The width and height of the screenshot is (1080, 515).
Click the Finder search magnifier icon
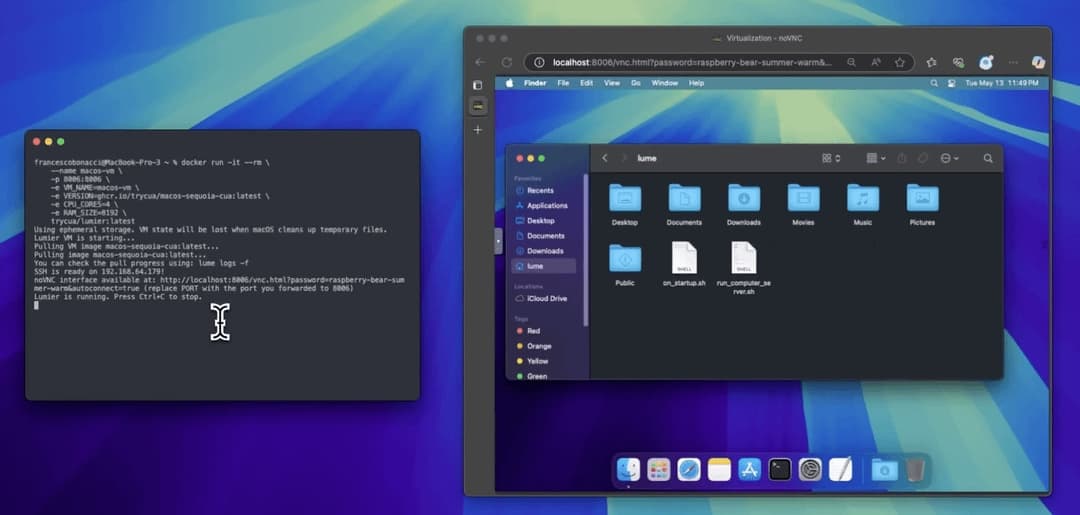tap(988, 158)
